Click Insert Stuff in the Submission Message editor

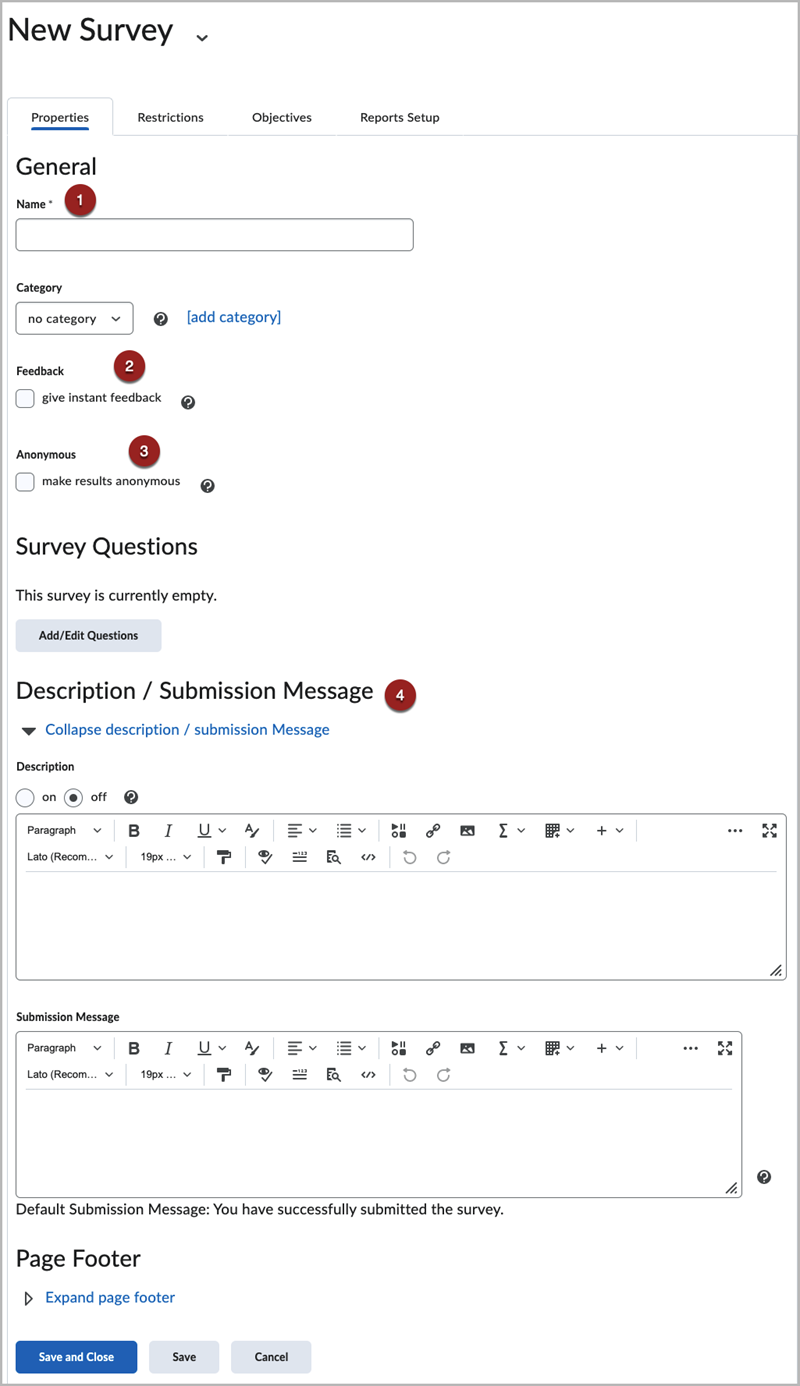(399, 1048)
